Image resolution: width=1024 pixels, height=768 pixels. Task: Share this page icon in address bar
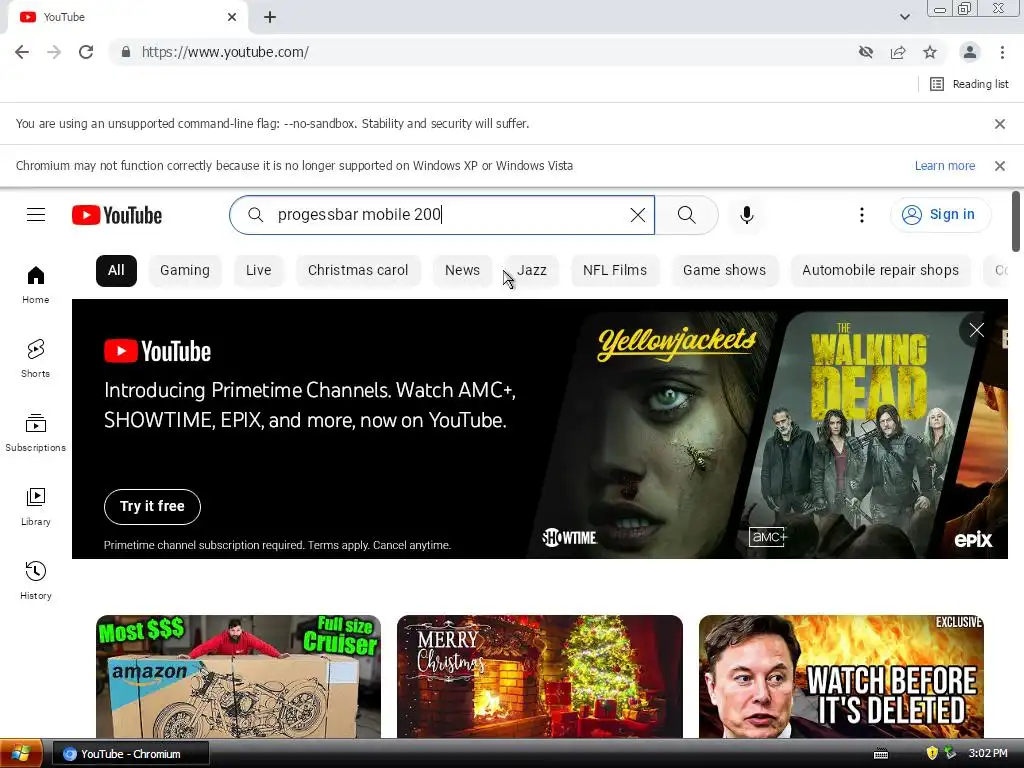[898, 52]
